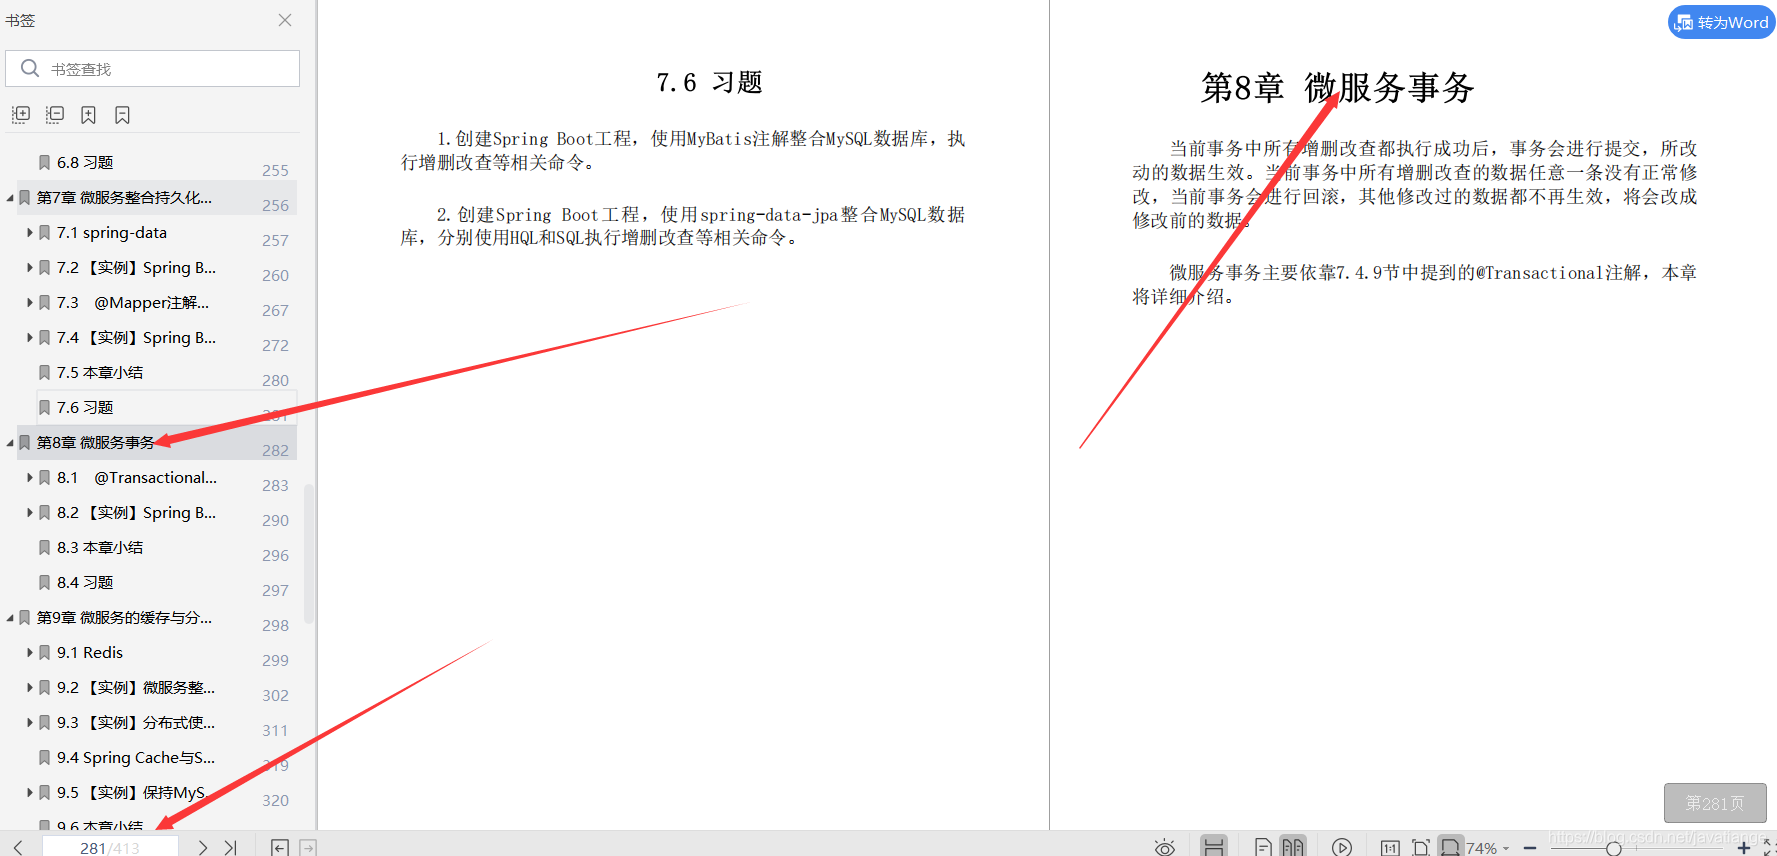Click the 第281页 page indicator badge
1777x856 pixels.
pos(1715,803)
